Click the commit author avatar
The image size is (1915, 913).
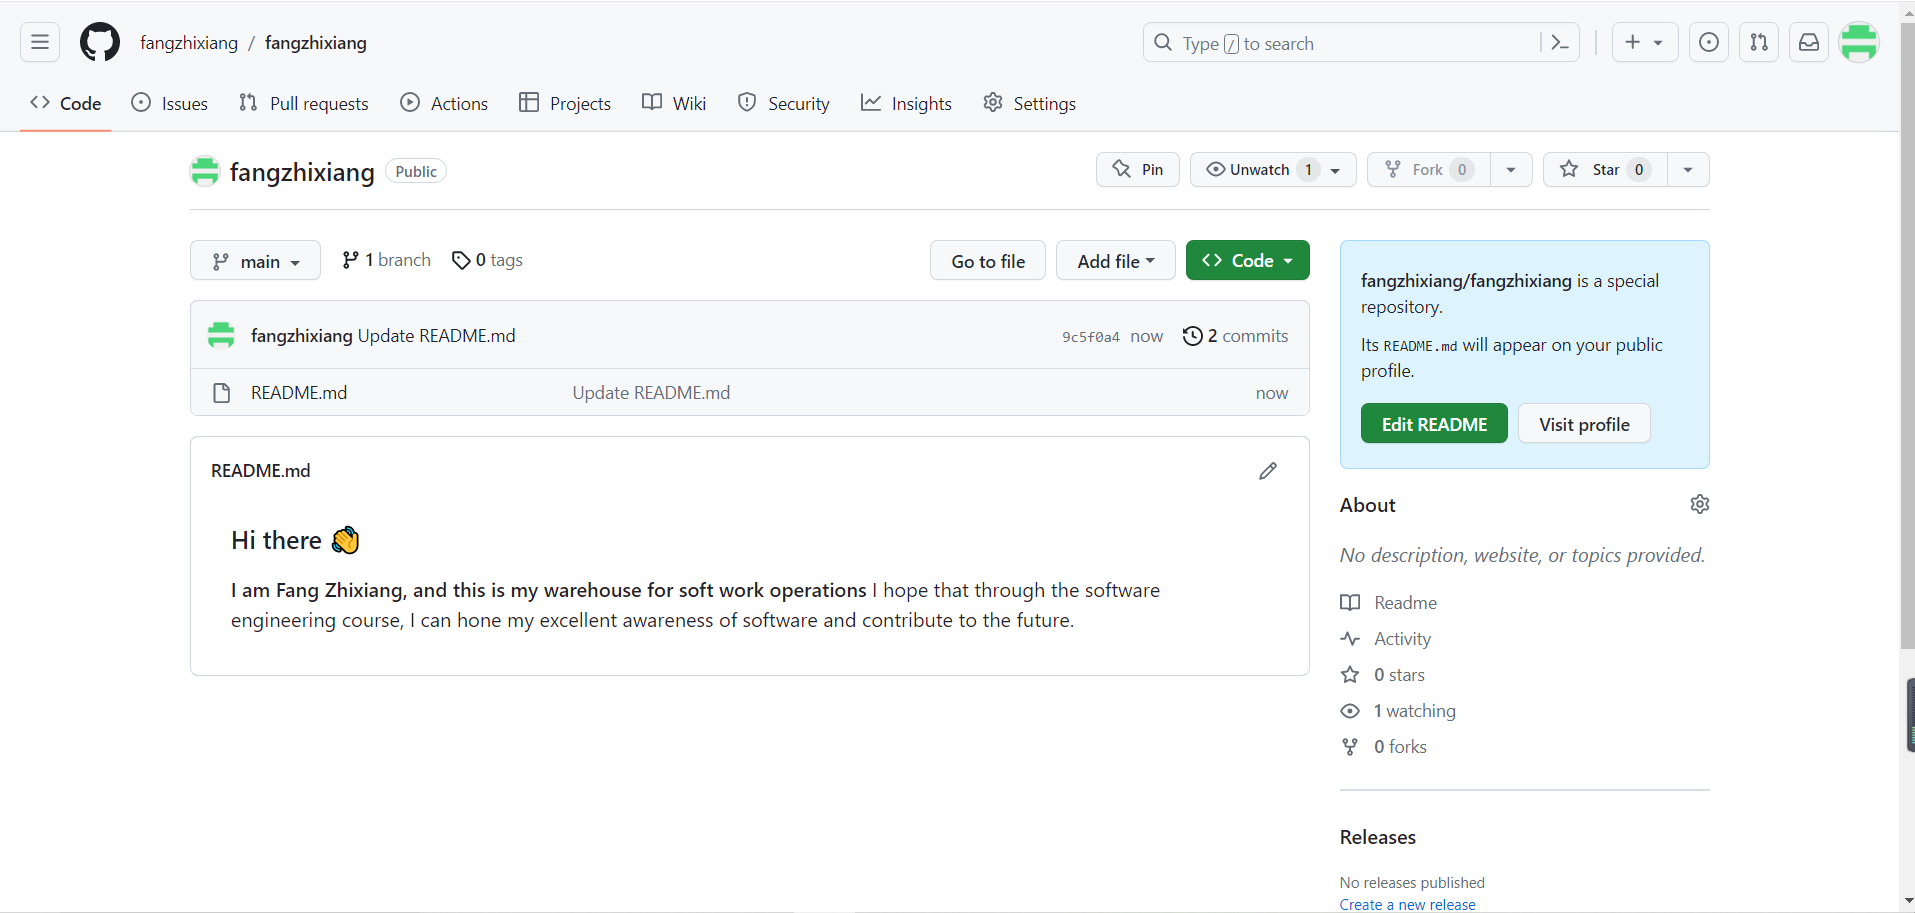tap(221, 335)
